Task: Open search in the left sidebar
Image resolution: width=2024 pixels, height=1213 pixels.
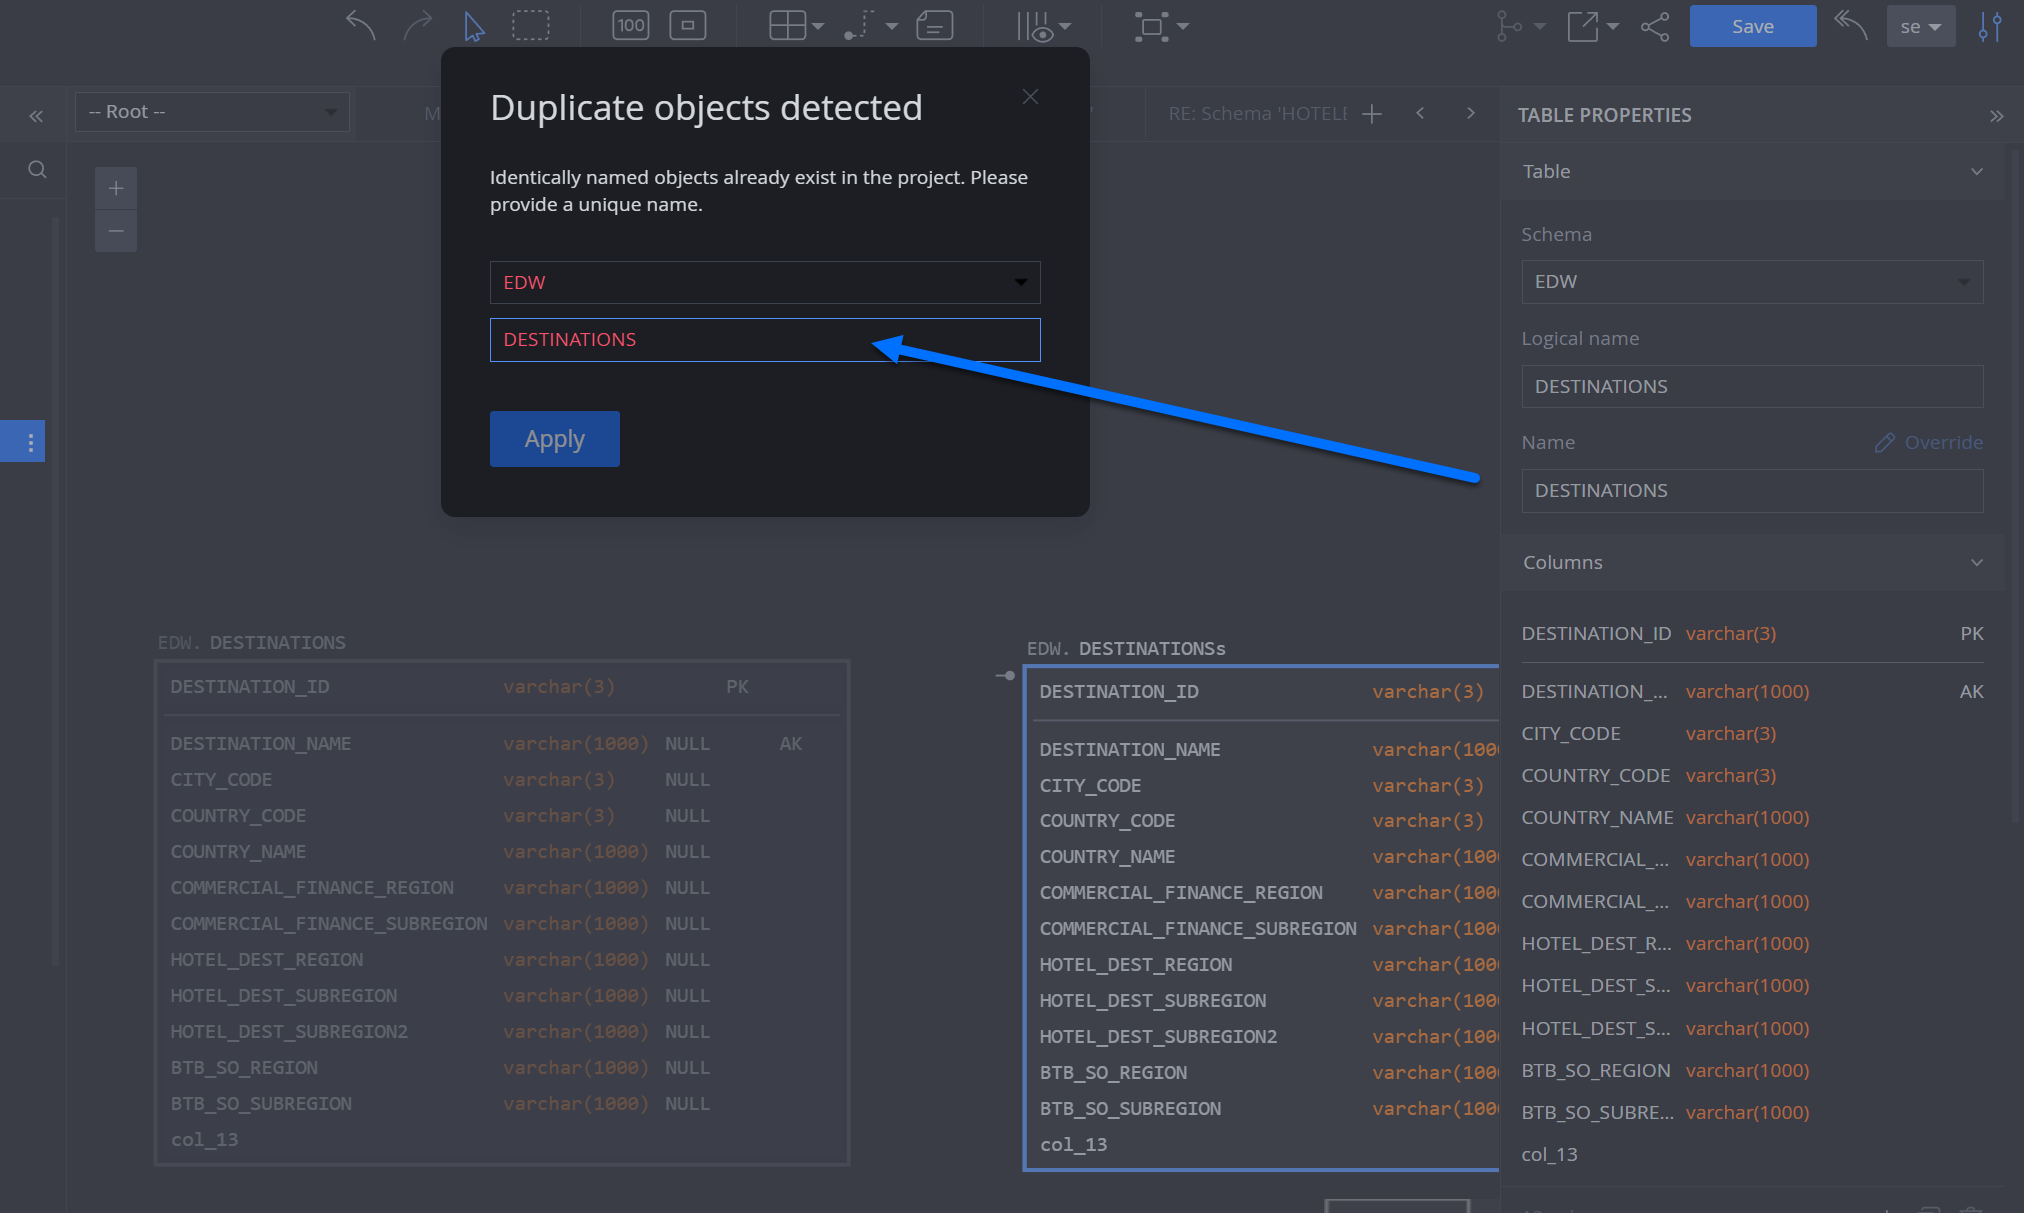Action: [x=36, y=170]
